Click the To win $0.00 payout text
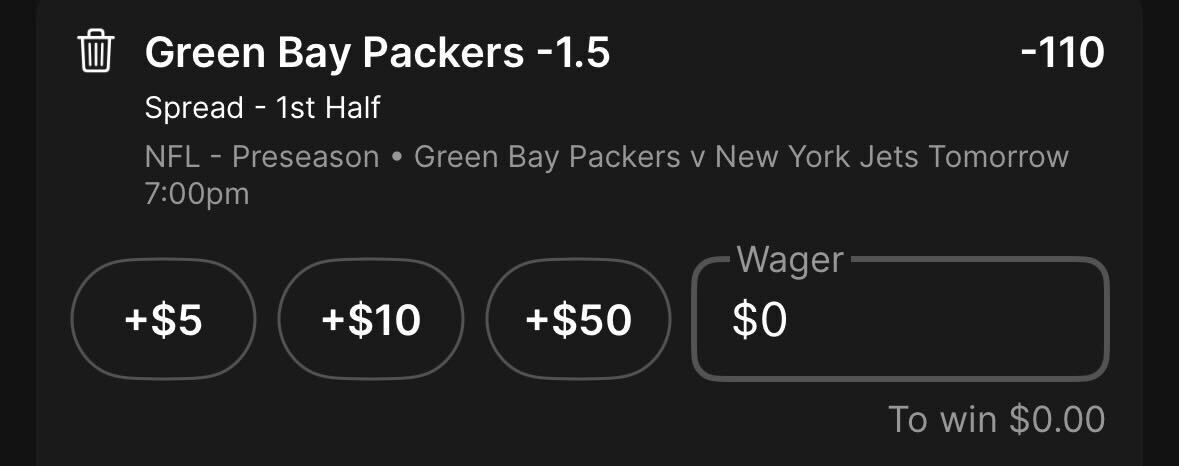 pos(996,419)
